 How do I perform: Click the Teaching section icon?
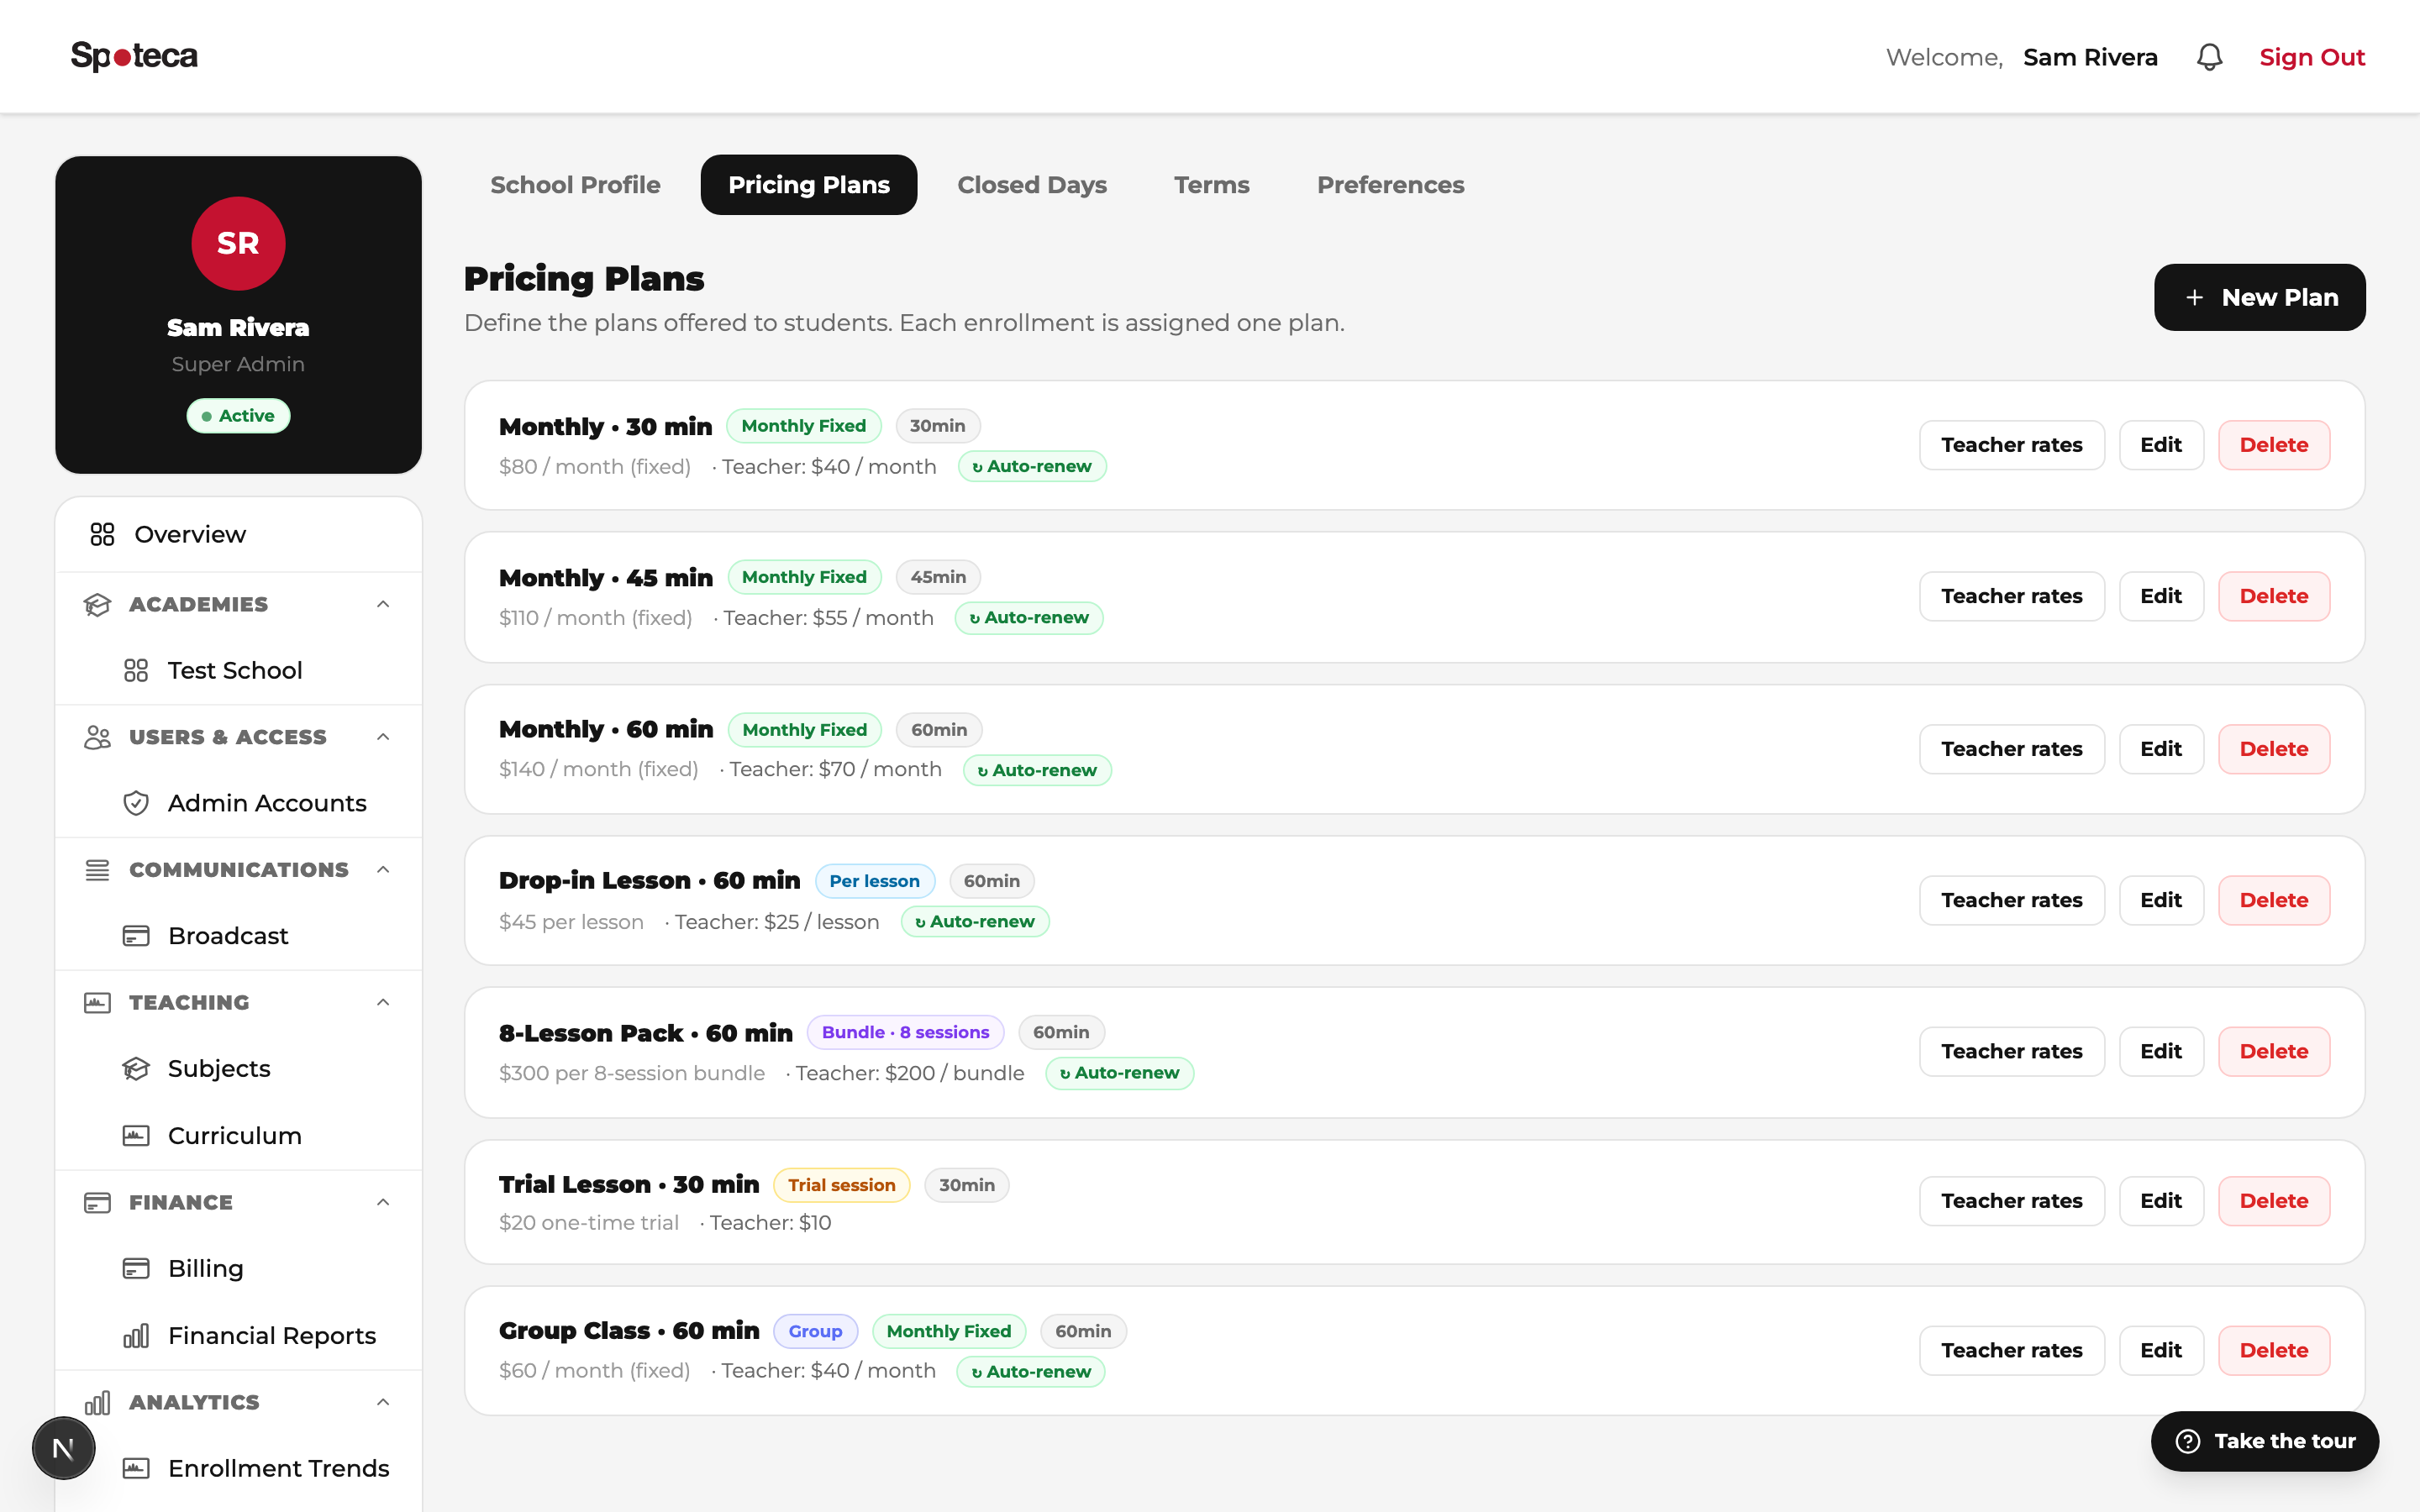(x=97, y=1002)
